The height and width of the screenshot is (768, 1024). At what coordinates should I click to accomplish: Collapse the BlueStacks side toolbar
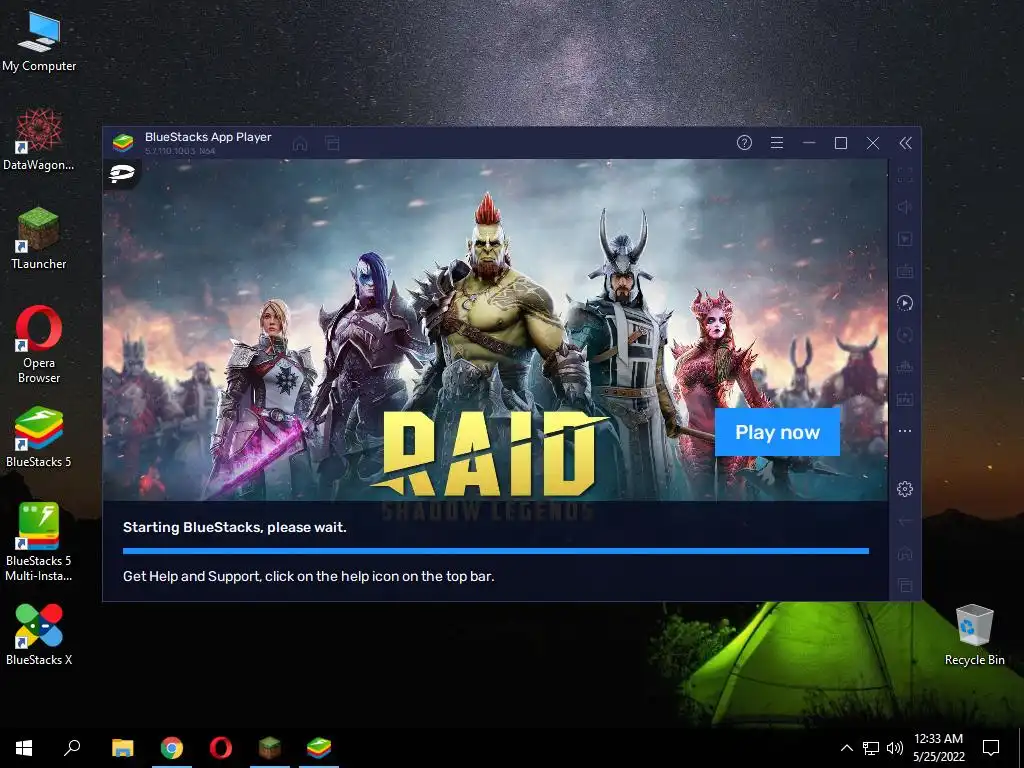(x=905, y=143)
